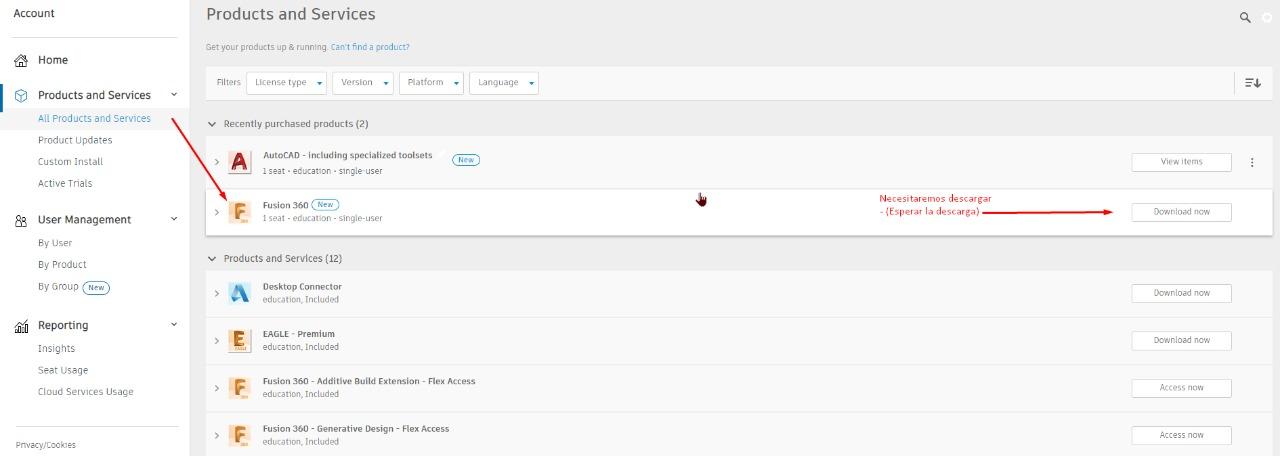
Task: Click the Products and Services cube icon
Action: point(21,96)
